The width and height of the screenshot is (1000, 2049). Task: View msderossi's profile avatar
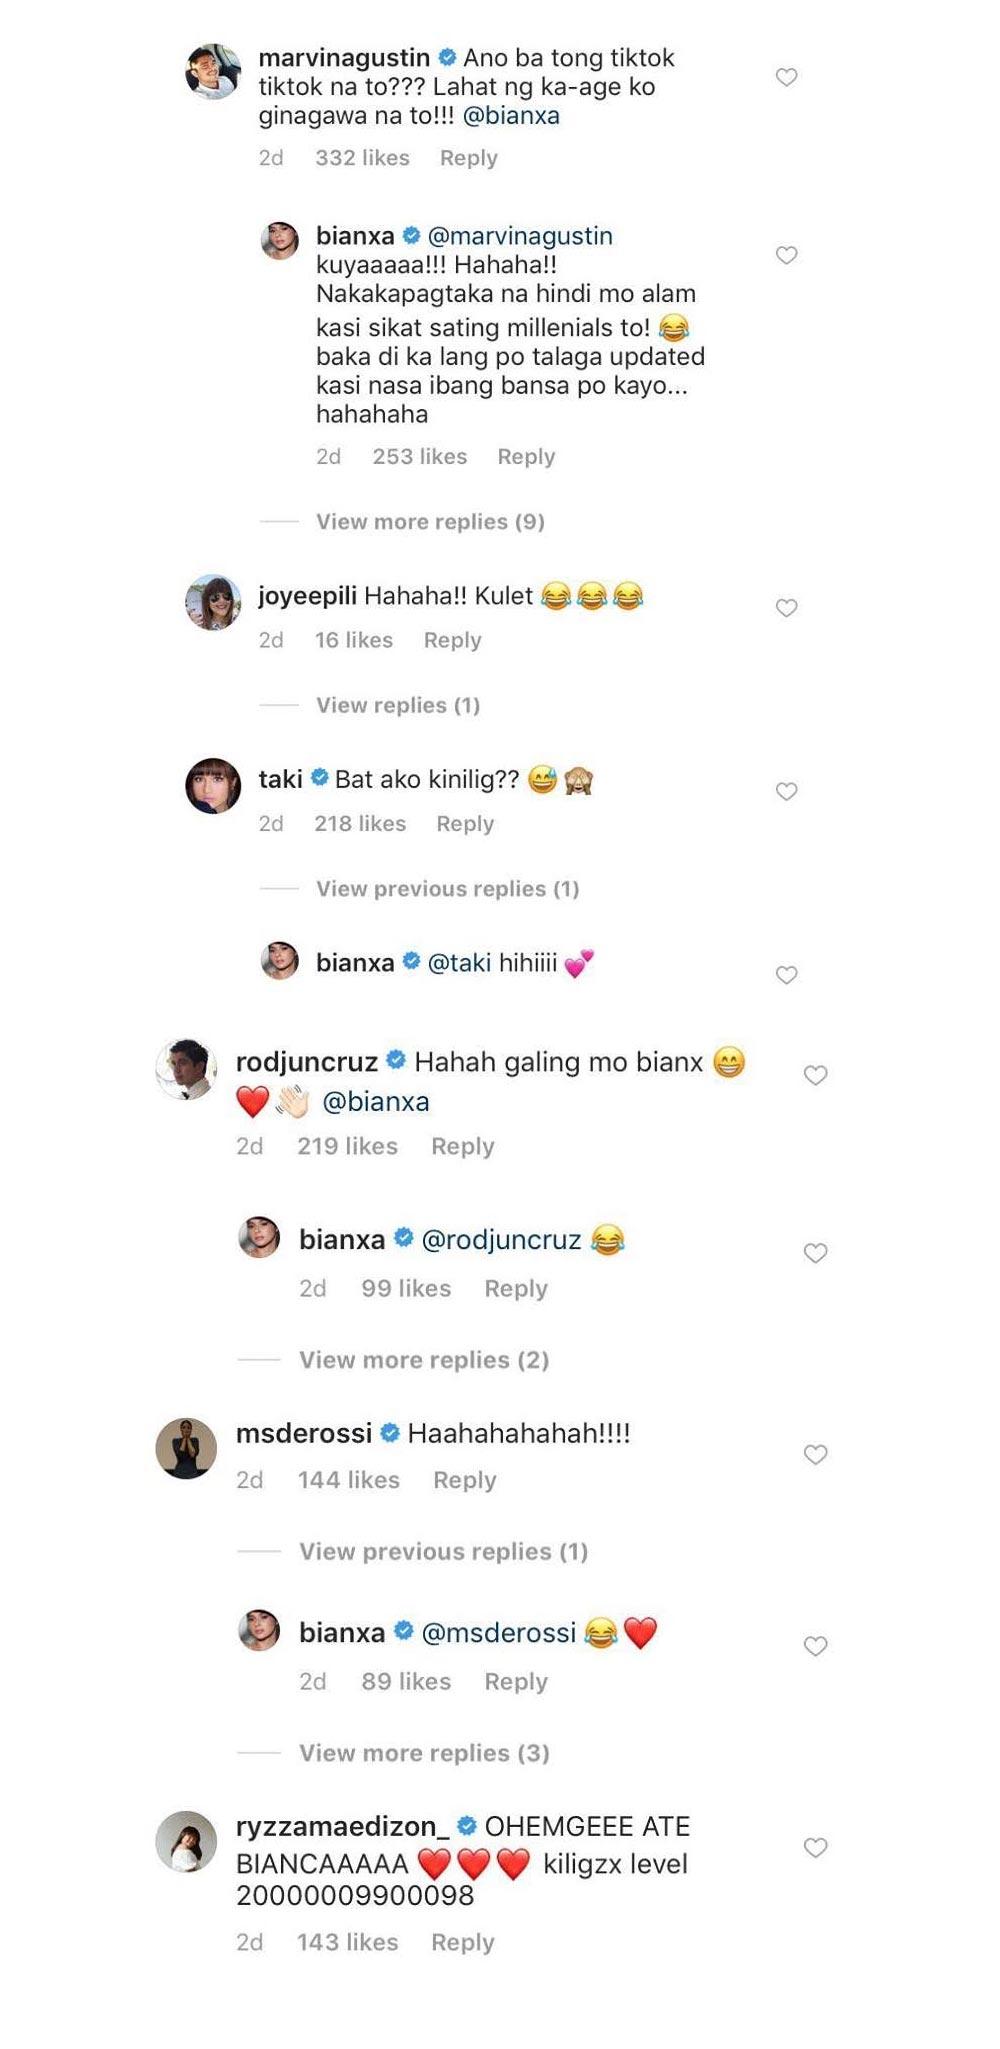click(x=186, y=1448)
